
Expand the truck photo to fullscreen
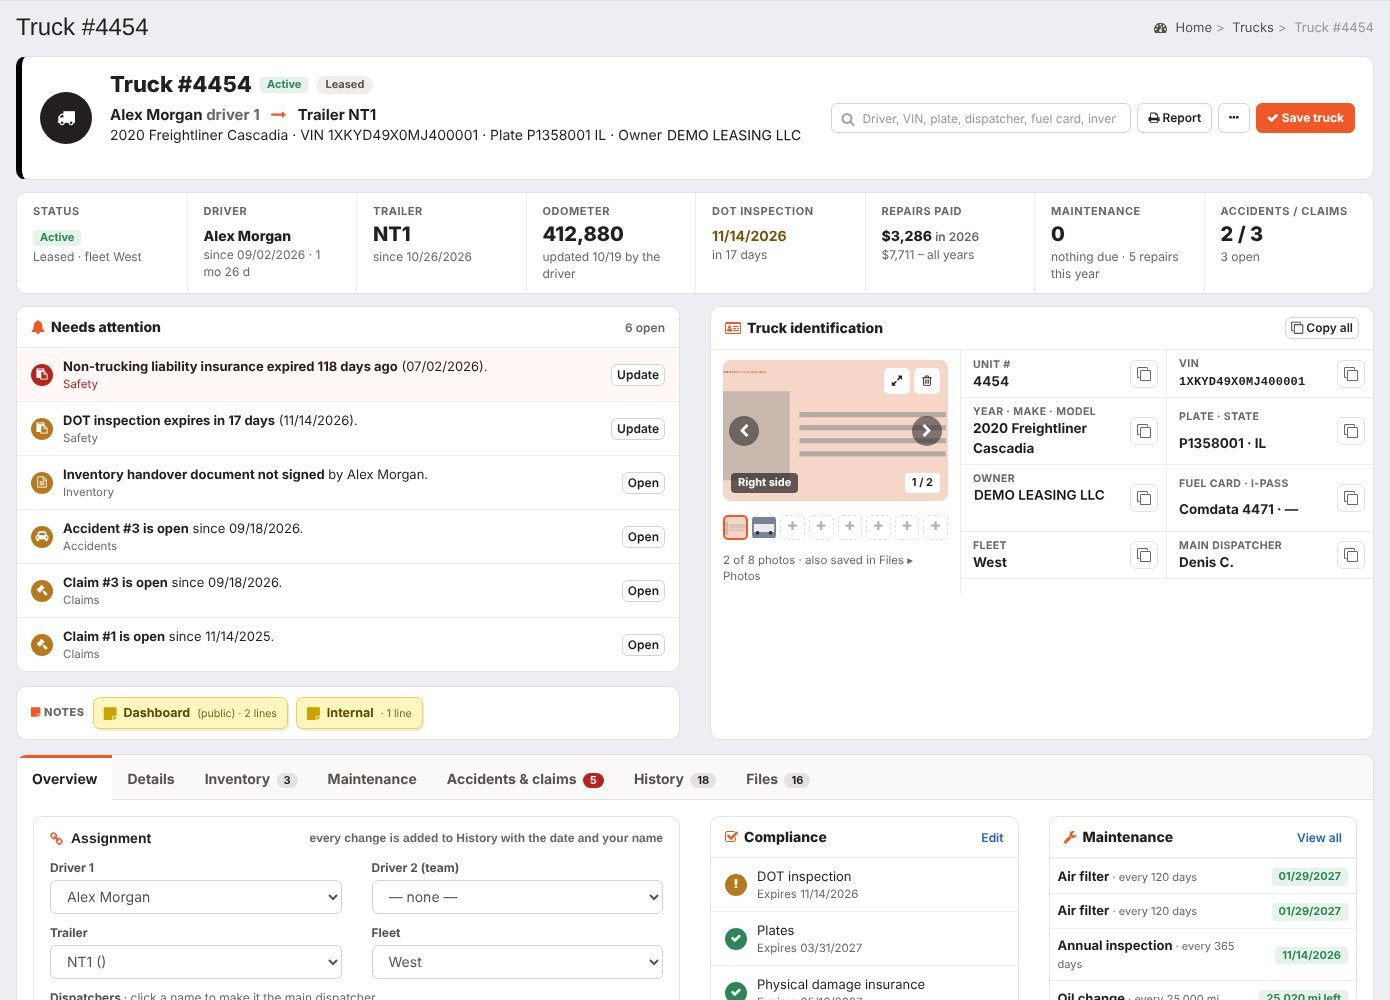pyautogui.click(x=897, y=380)
